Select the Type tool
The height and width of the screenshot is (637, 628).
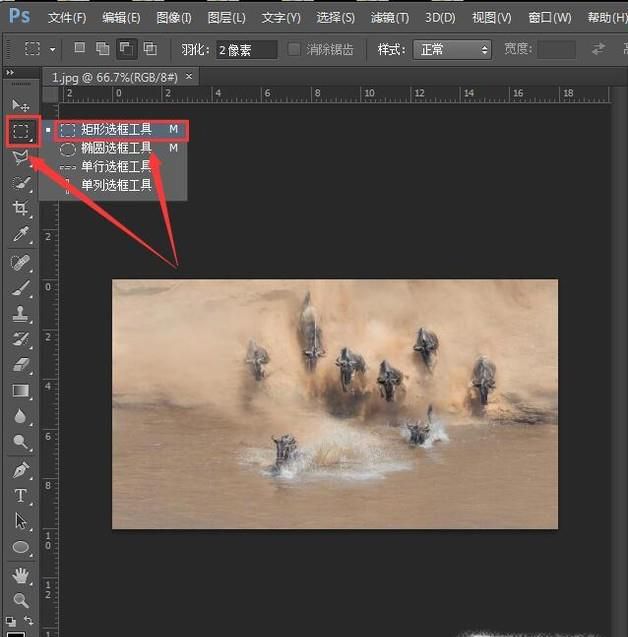click(20, 496)
